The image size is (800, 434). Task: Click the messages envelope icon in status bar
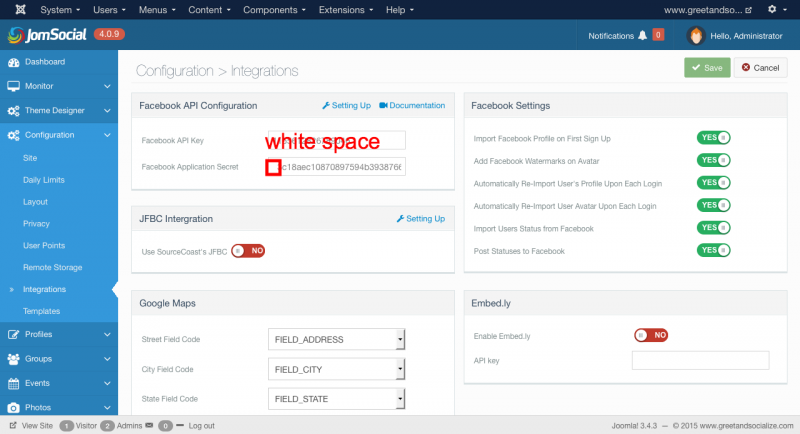coord(149,425)
